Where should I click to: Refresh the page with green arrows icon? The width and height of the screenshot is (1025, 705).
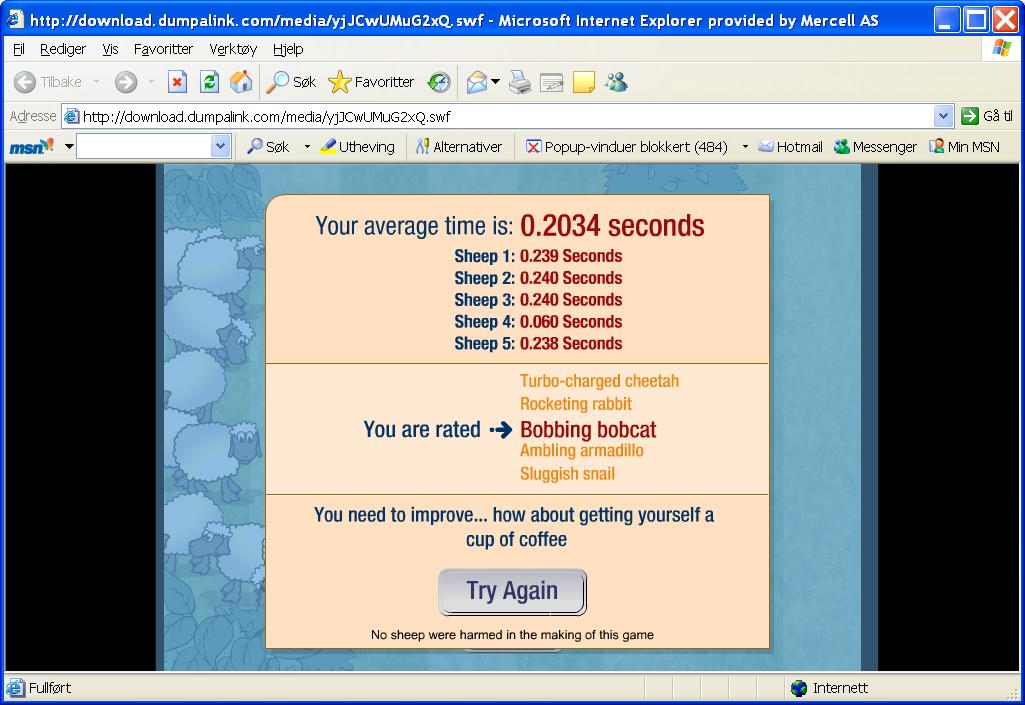[x=209, y=82]
